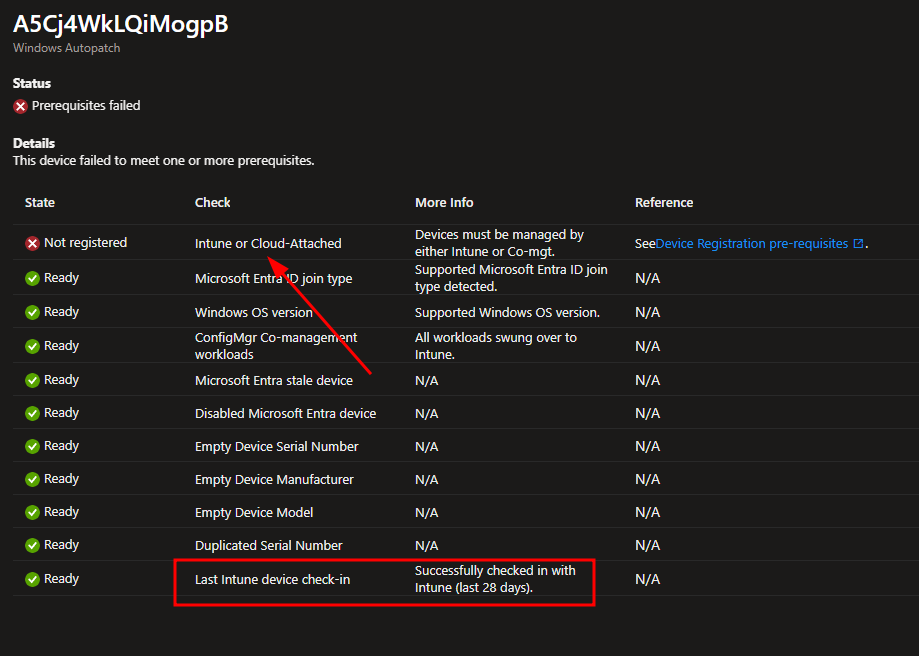The height and width of the screenshot is (656, 919).
Task: Click More Info N/A for Empty Device Model
Action: (427, 512)
